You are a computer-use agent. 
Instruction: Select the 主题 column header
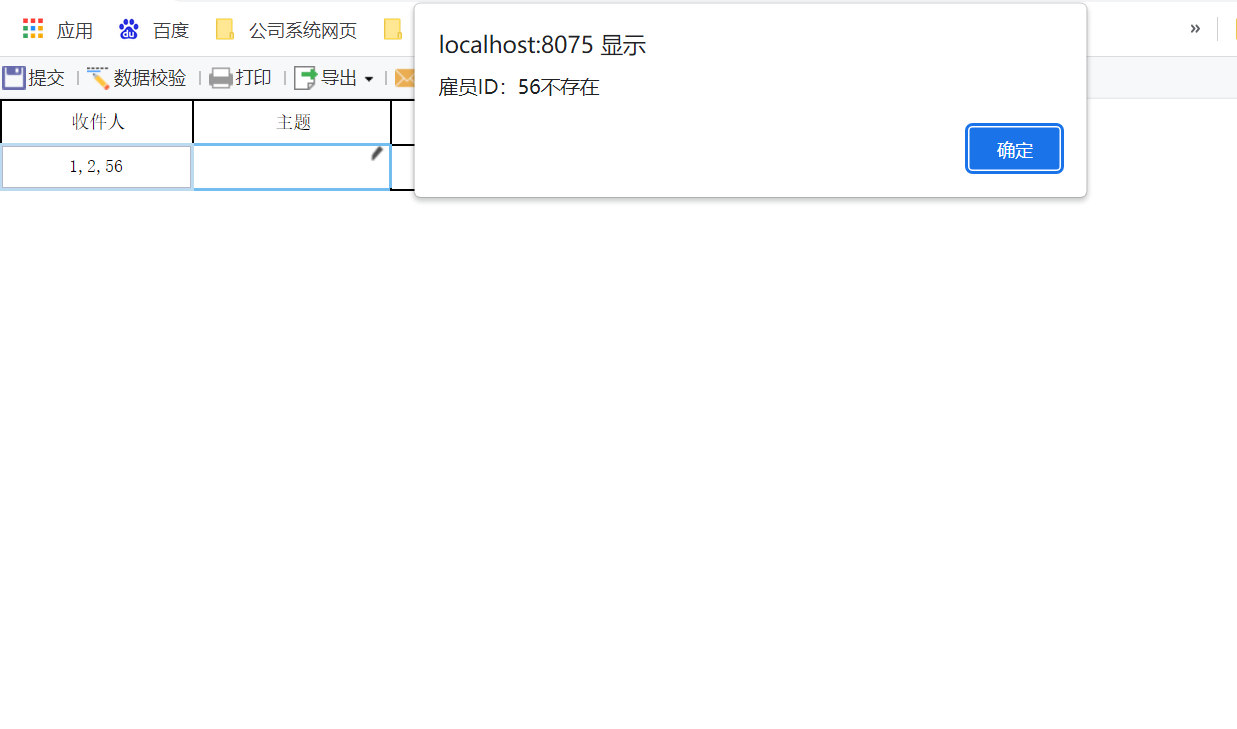point(293,122)
